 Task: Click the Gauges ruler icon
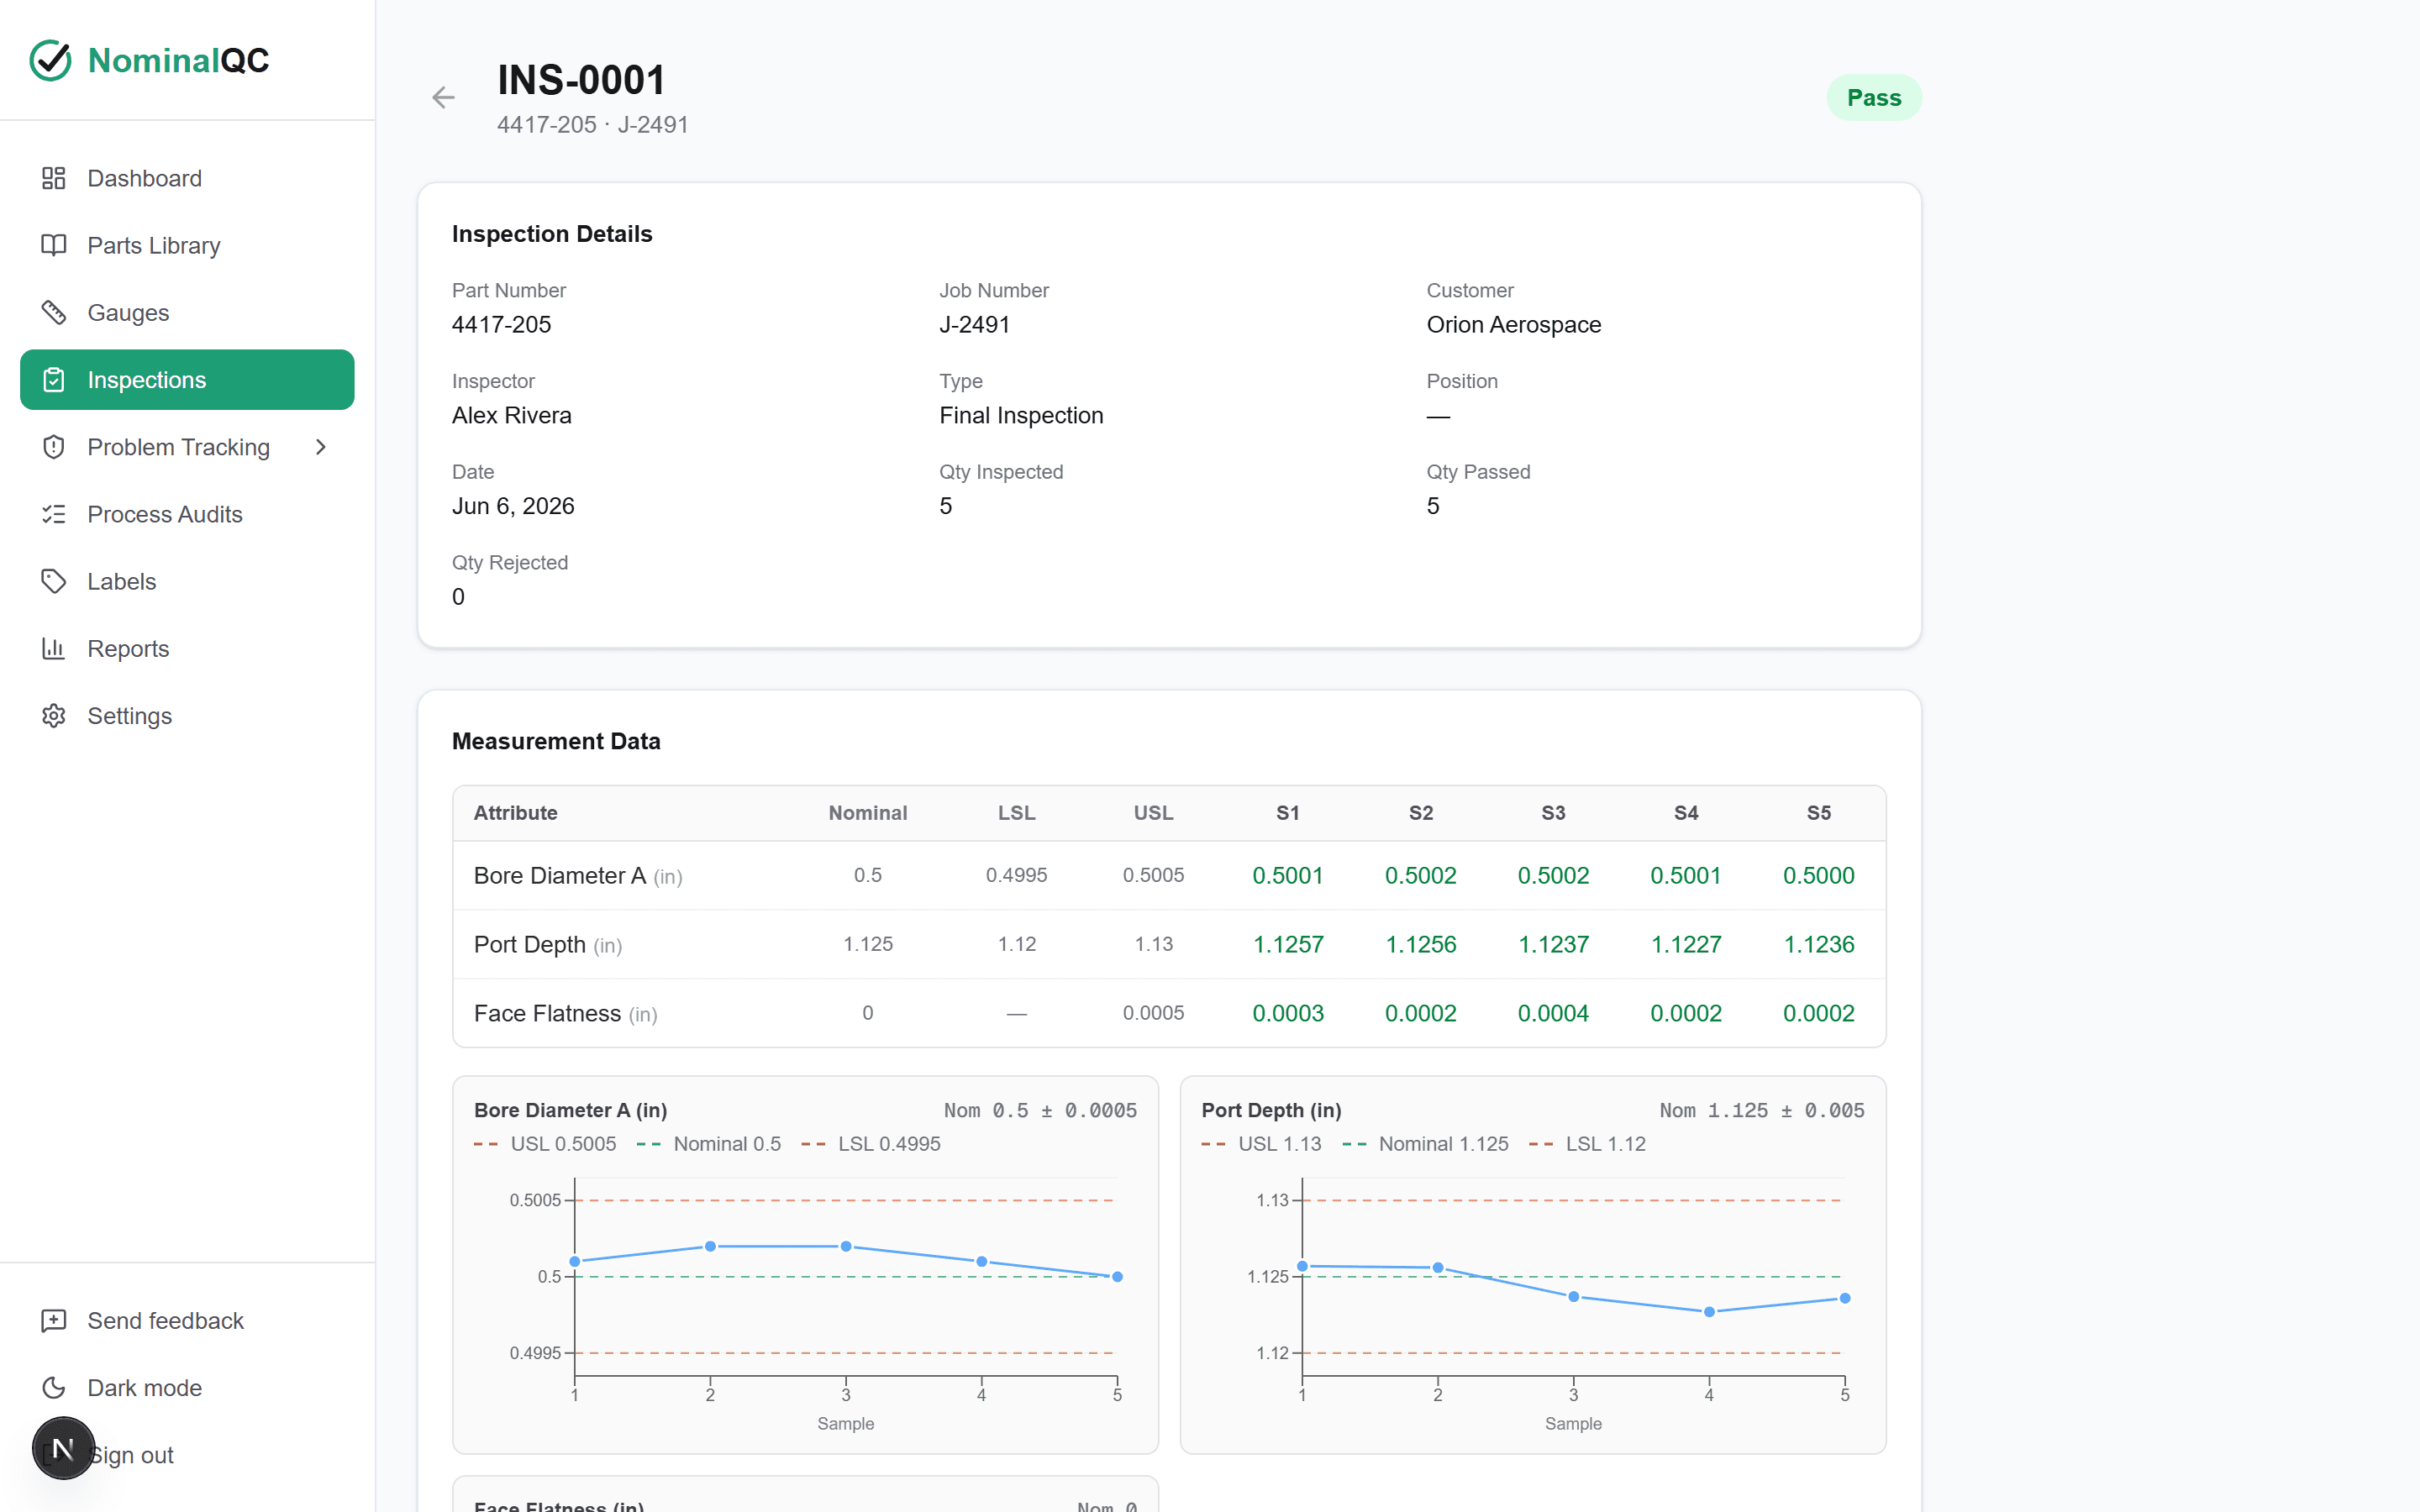coord(54,312)
